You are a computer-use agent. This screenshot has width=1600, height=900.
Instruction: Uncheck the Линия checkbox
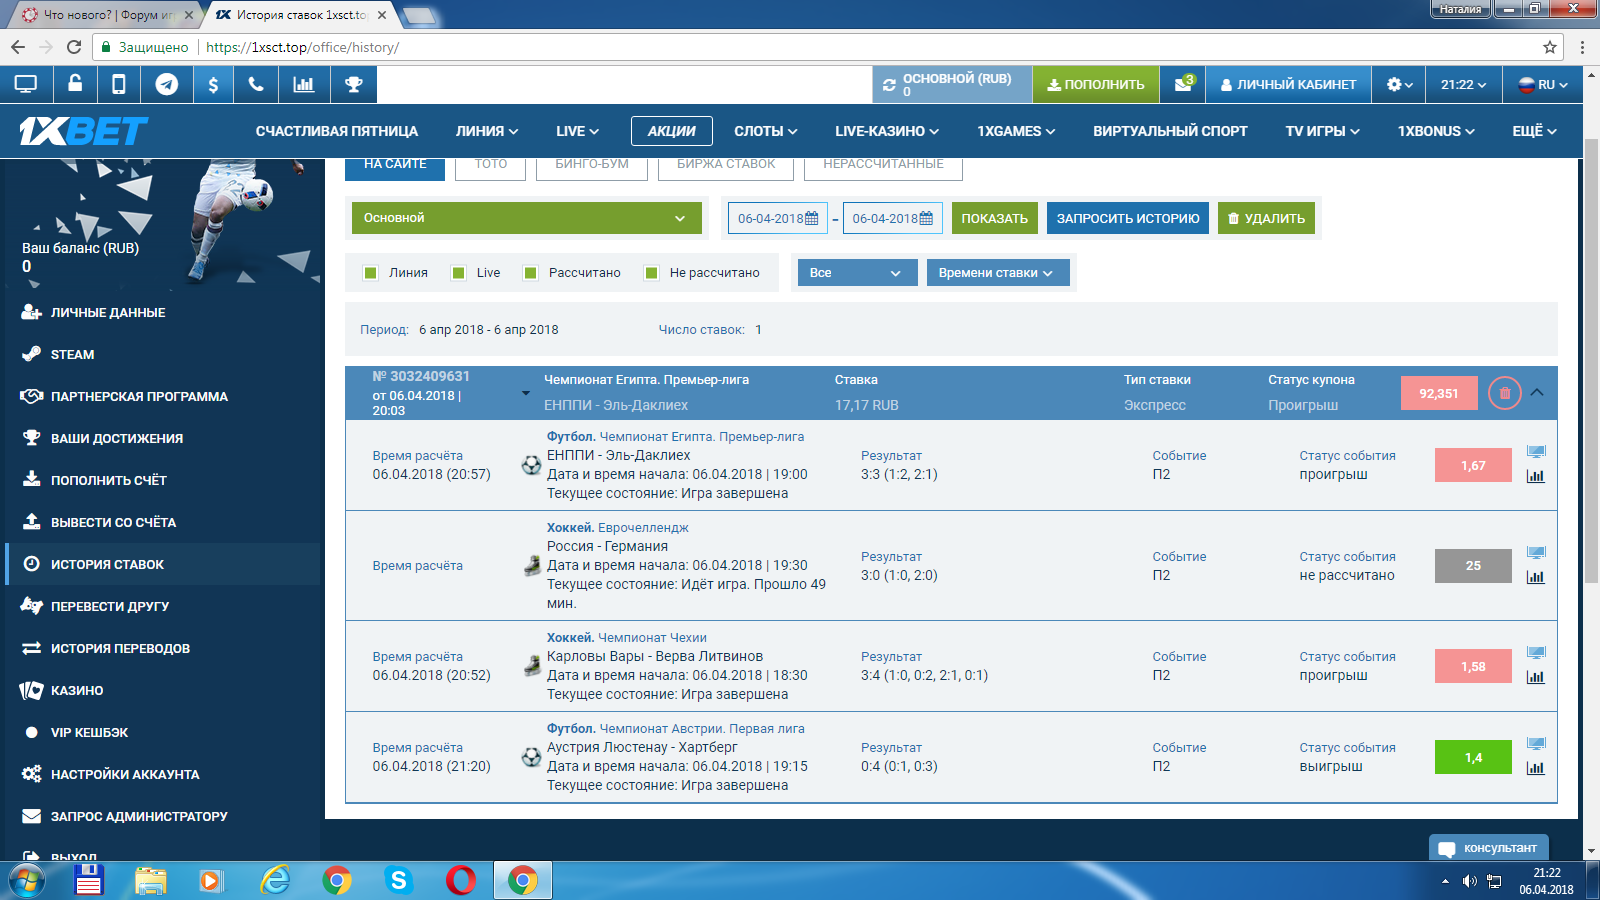(371, 273)
